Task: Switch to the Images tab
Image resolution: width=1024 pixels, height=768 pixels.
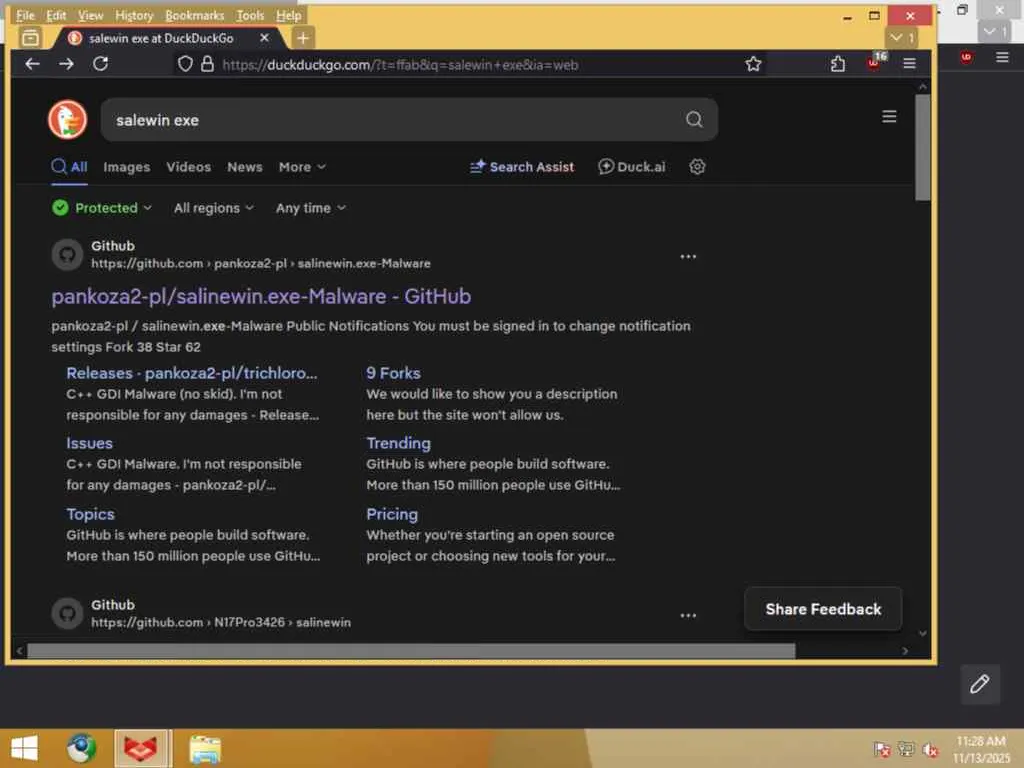Action: pyautogui.click(x=127, y=167)
